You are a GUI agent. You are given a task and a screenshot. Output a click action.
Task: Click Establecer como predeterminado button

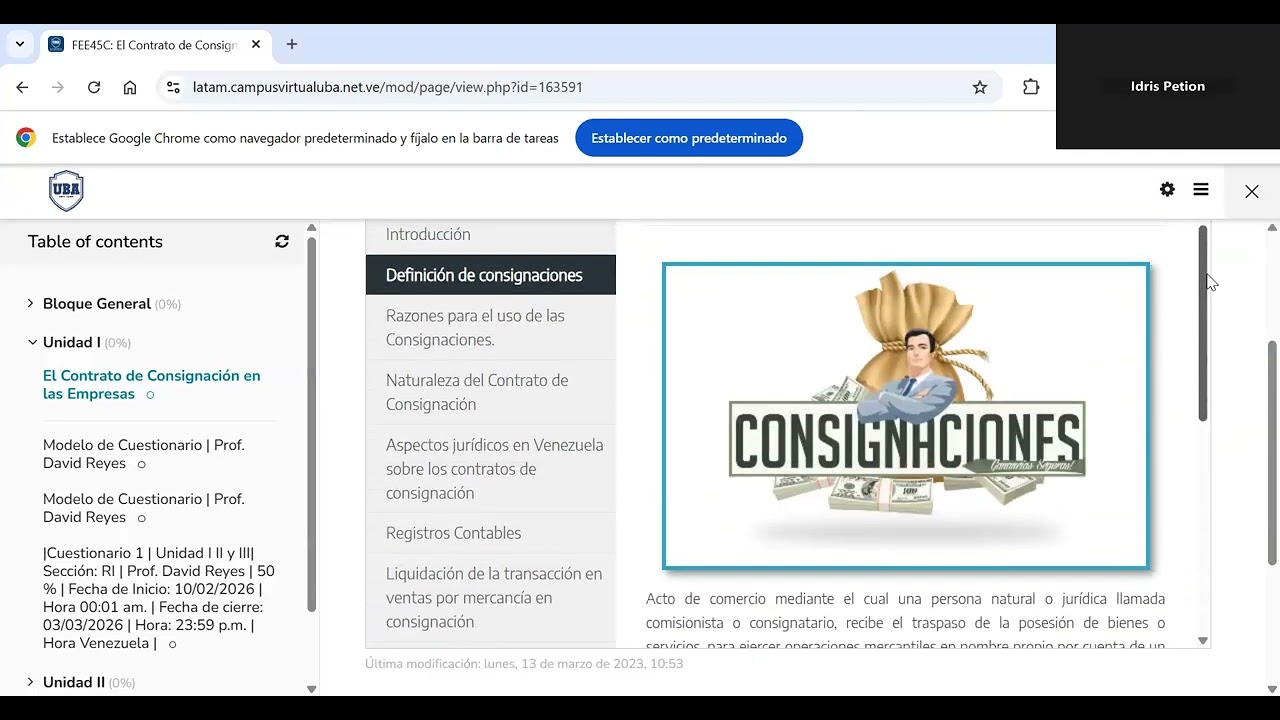(689, 138)
